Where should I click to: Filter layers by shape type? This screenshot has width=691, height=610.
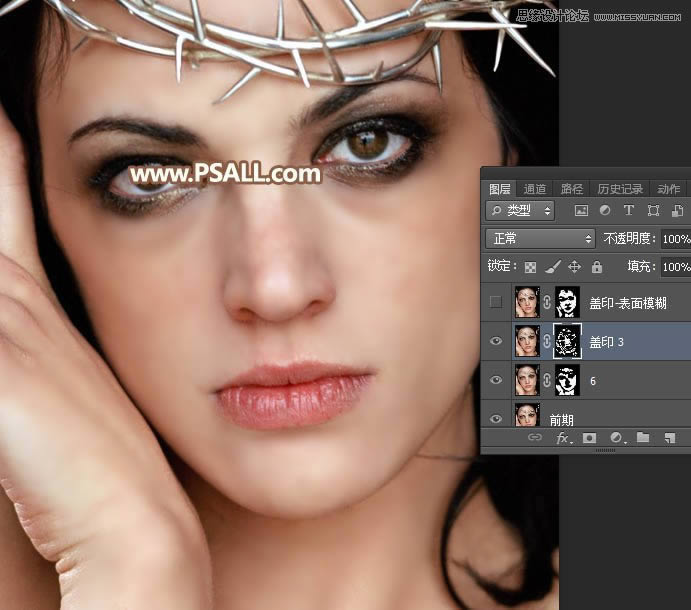point(653,211)
